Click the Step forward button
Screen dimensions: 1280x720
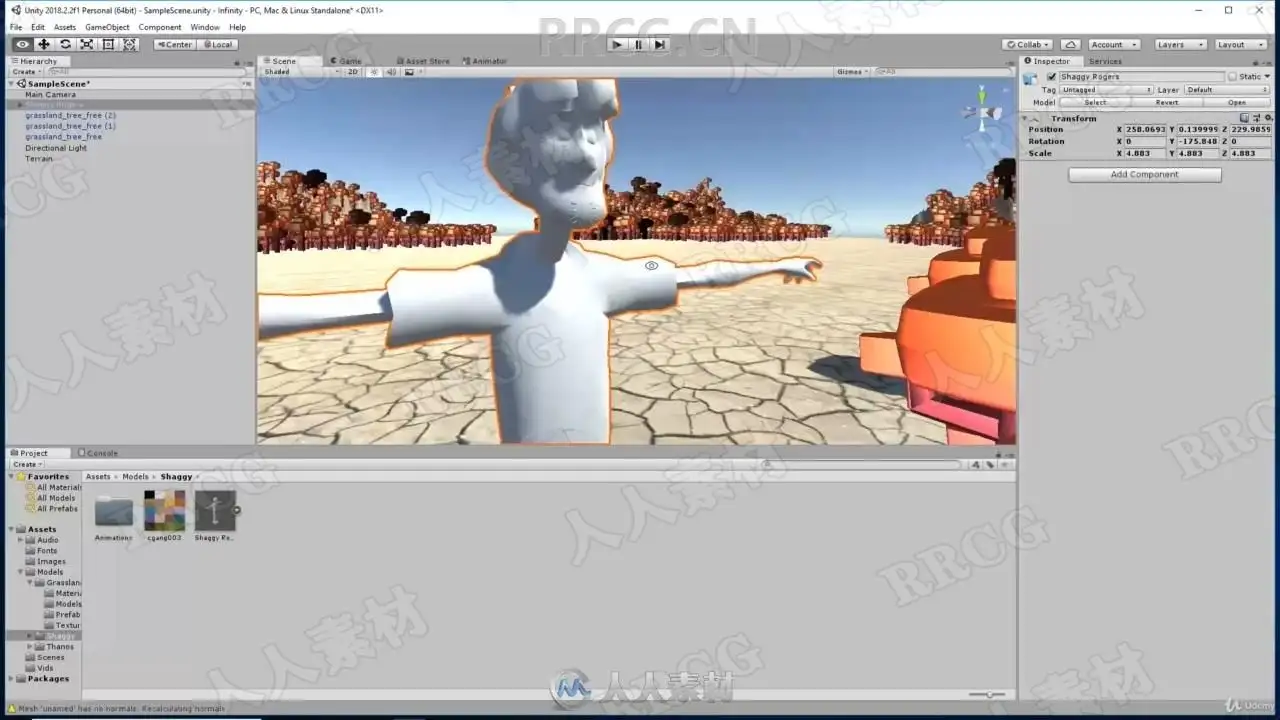click(x=660, y=44)
